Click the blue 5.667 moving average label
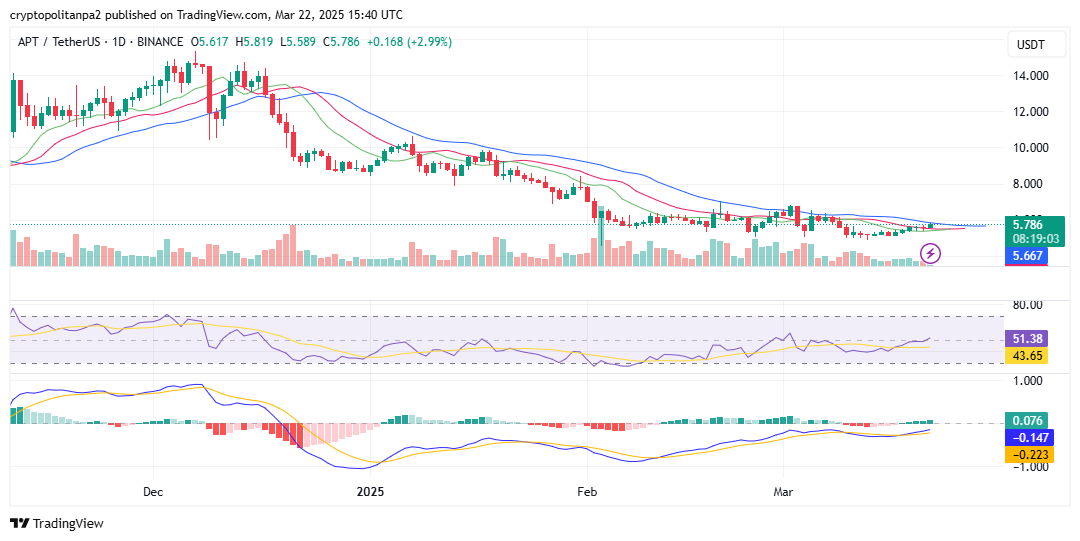 1026,256
